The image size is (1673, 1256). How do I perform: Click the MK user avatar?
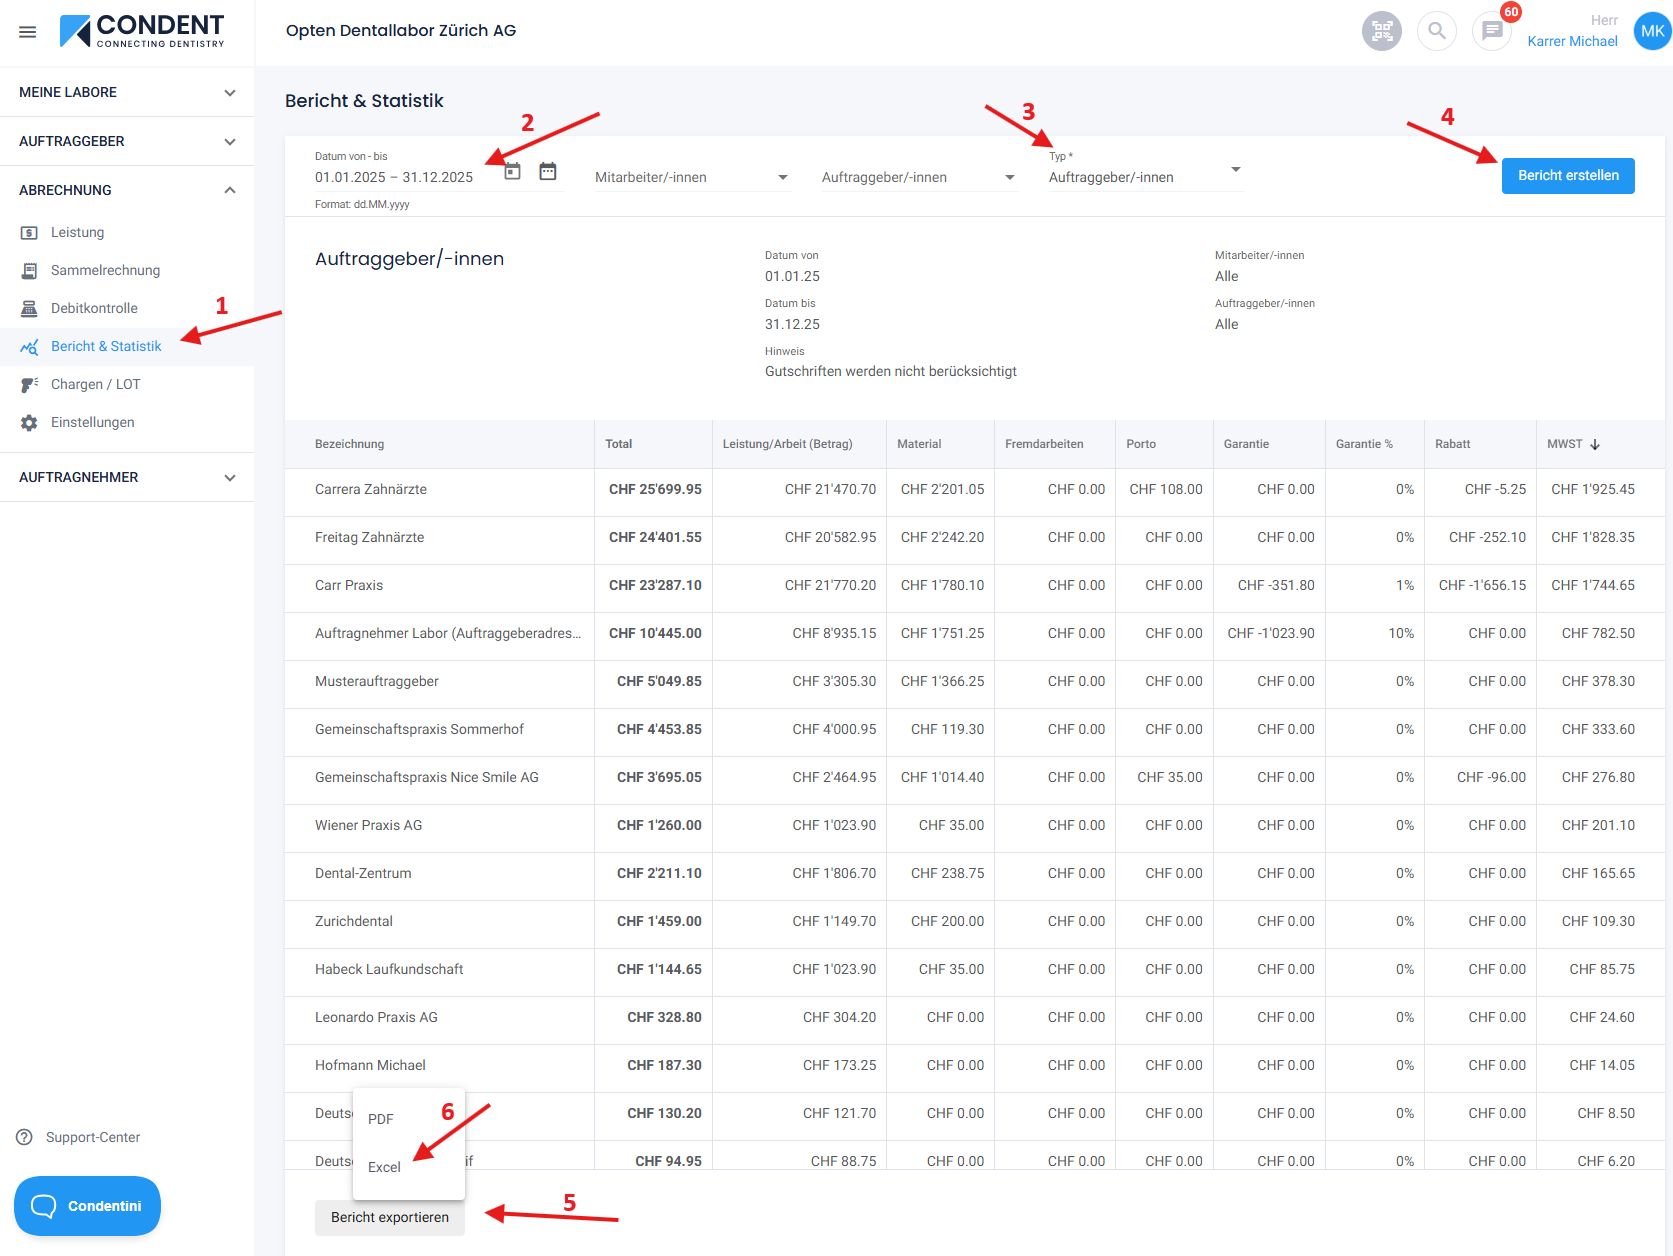[1652, 31]
